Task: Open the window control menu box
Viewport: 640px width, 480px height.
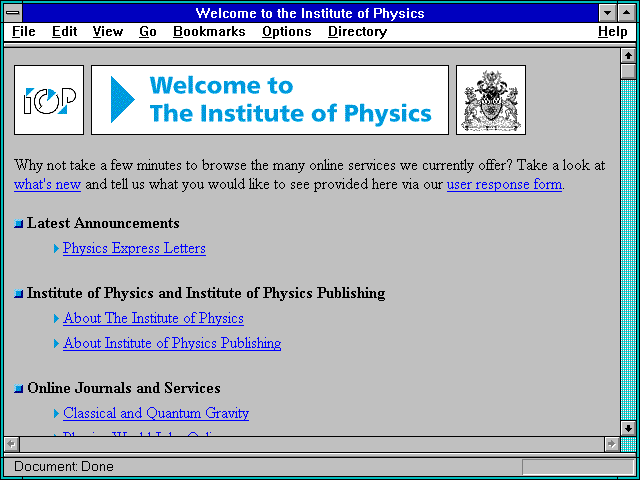Action: [x=13, y=13]
